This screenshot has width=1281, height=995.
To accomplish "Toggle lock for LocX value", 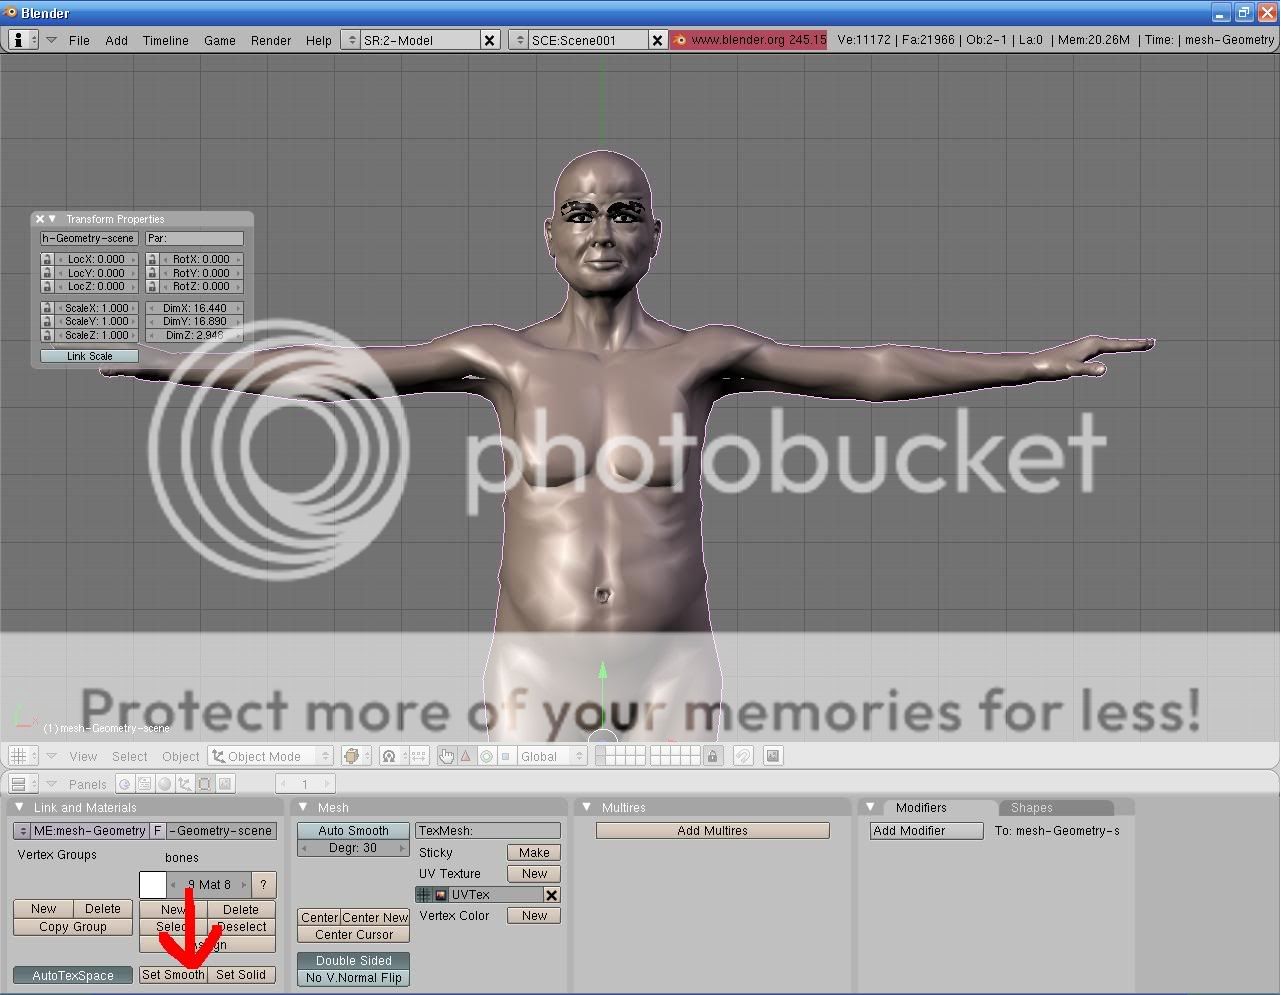I will (47, 259).
